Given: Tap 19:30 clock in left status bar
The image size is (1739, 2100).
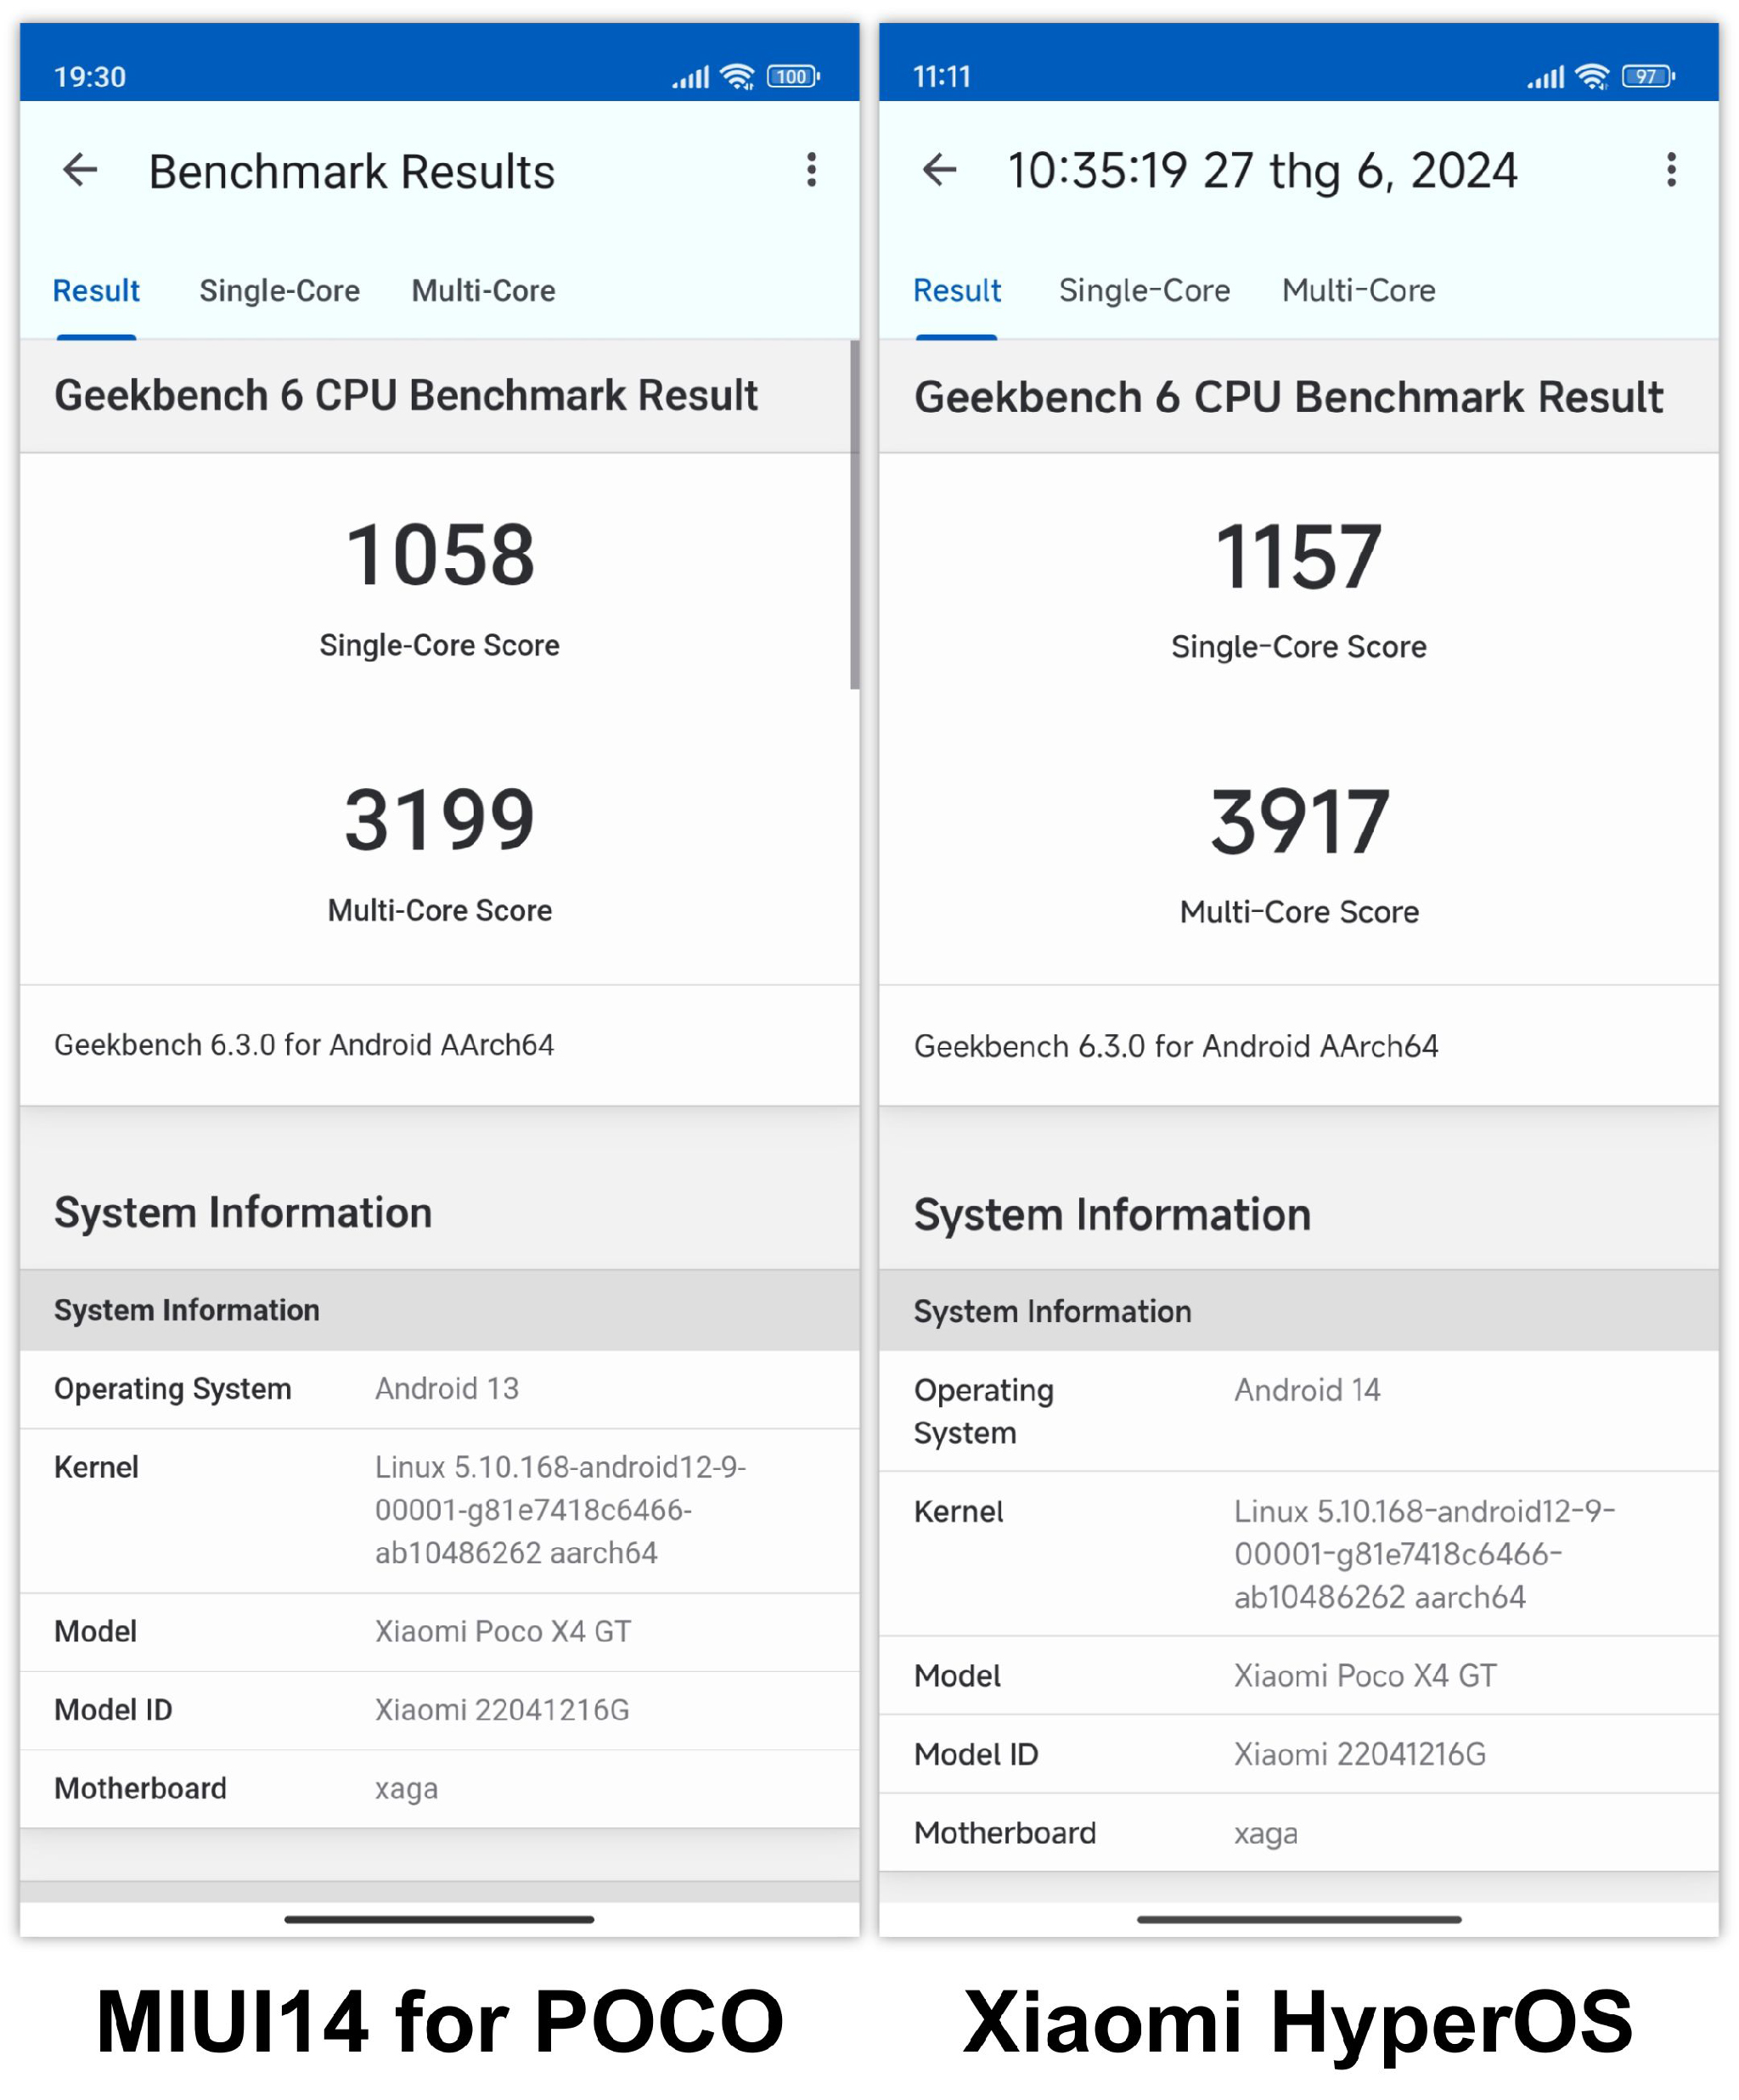Looking at the screenshot, I should pyautogui.click(x=90, y=77).
